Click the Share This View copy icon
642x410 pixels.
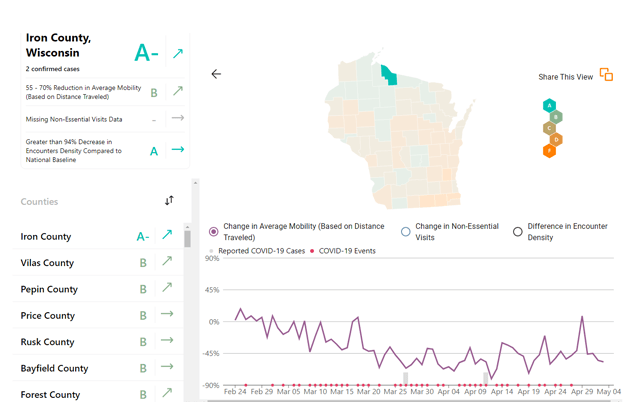pos(606,75)
